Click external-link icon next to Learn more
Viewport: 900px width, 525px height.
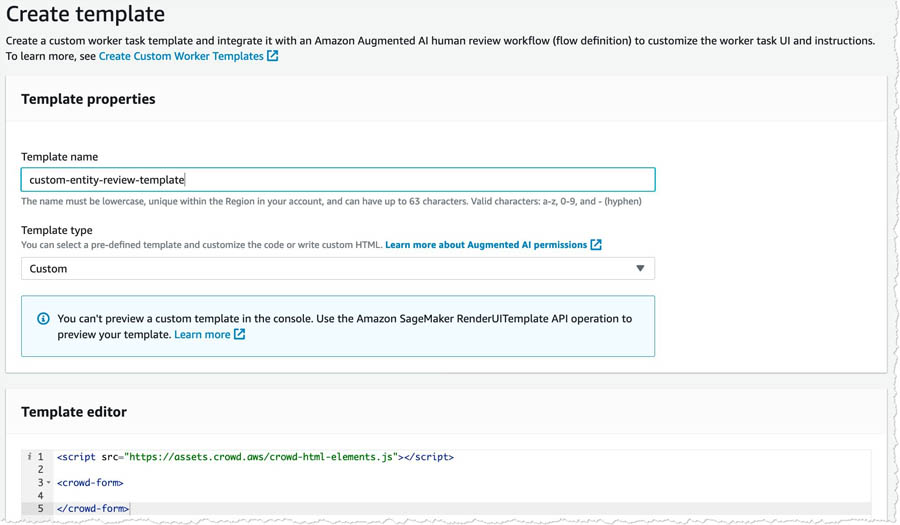click(x=239, y=334)
